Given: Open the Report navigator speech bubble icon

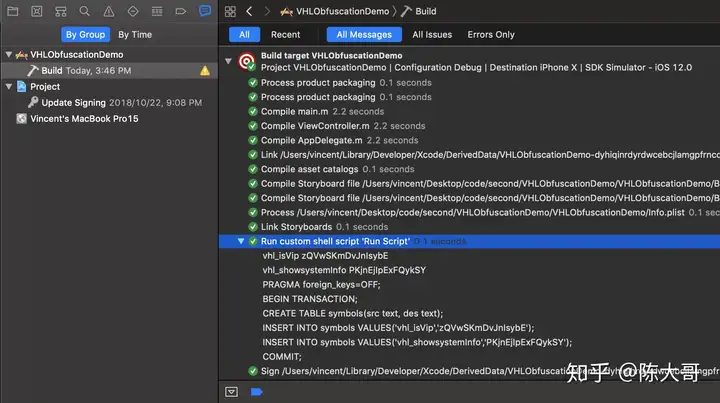Looking at the screenshot, I should coord(205,11).
